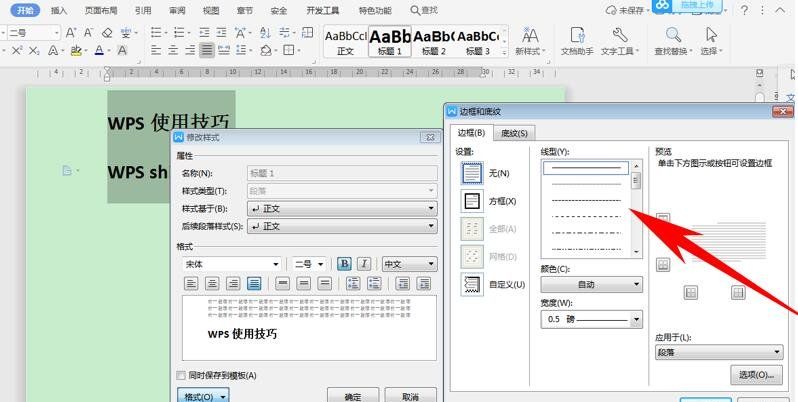Open the 颜色(C) 自动 color dropdown
798x402 pixels.
(591, 284)
